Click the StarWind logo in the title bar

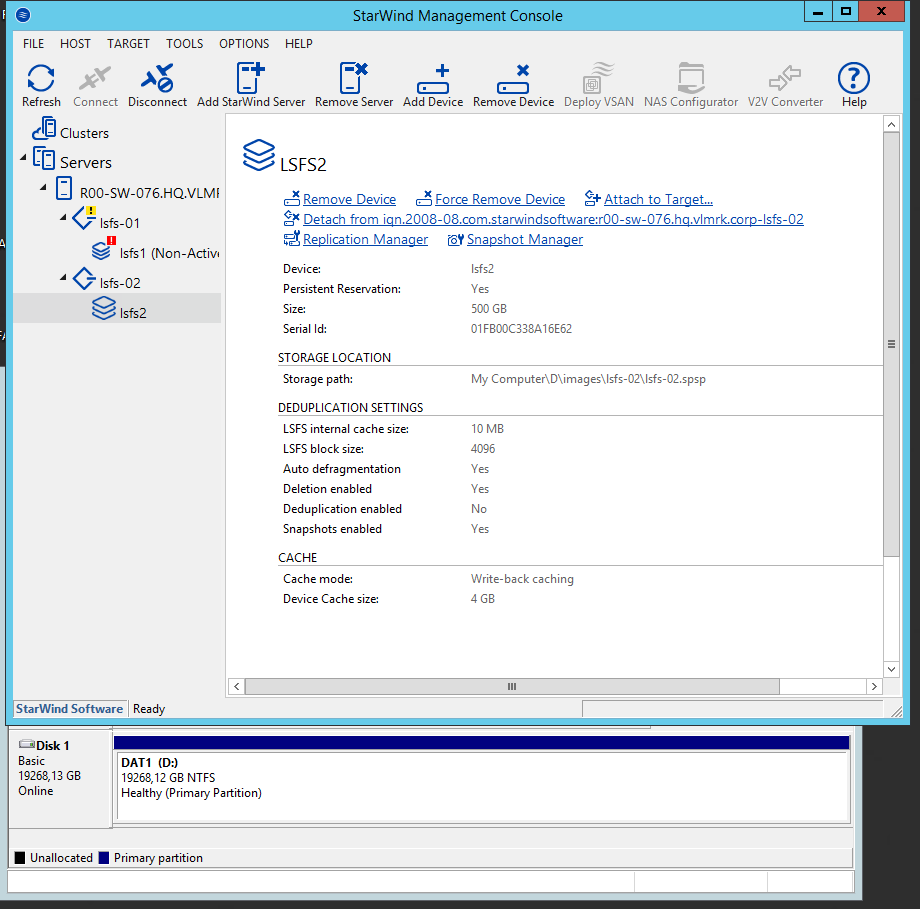22,15
